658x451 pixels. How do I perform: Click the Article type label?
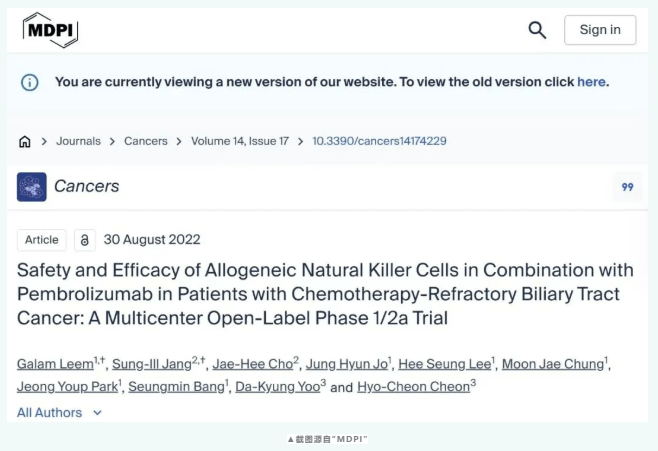coord(42,240)
